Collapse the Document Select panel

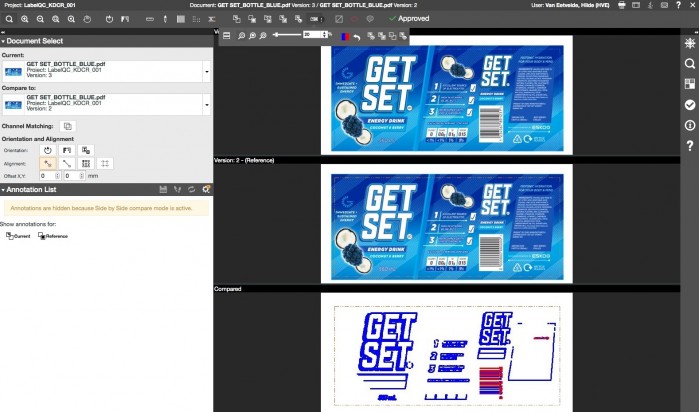[3, 41]
